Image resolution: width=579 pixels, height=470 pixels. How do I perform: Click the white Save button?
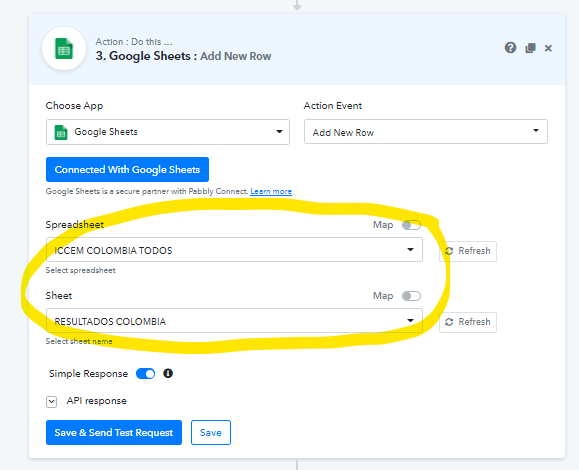pos(211,432)
